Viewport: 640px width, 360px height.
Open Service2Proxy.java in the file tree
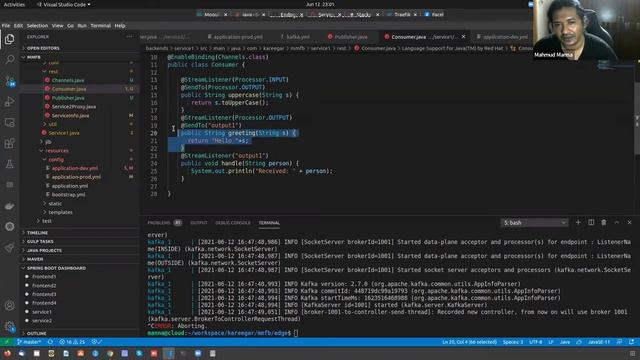(73, 107)
